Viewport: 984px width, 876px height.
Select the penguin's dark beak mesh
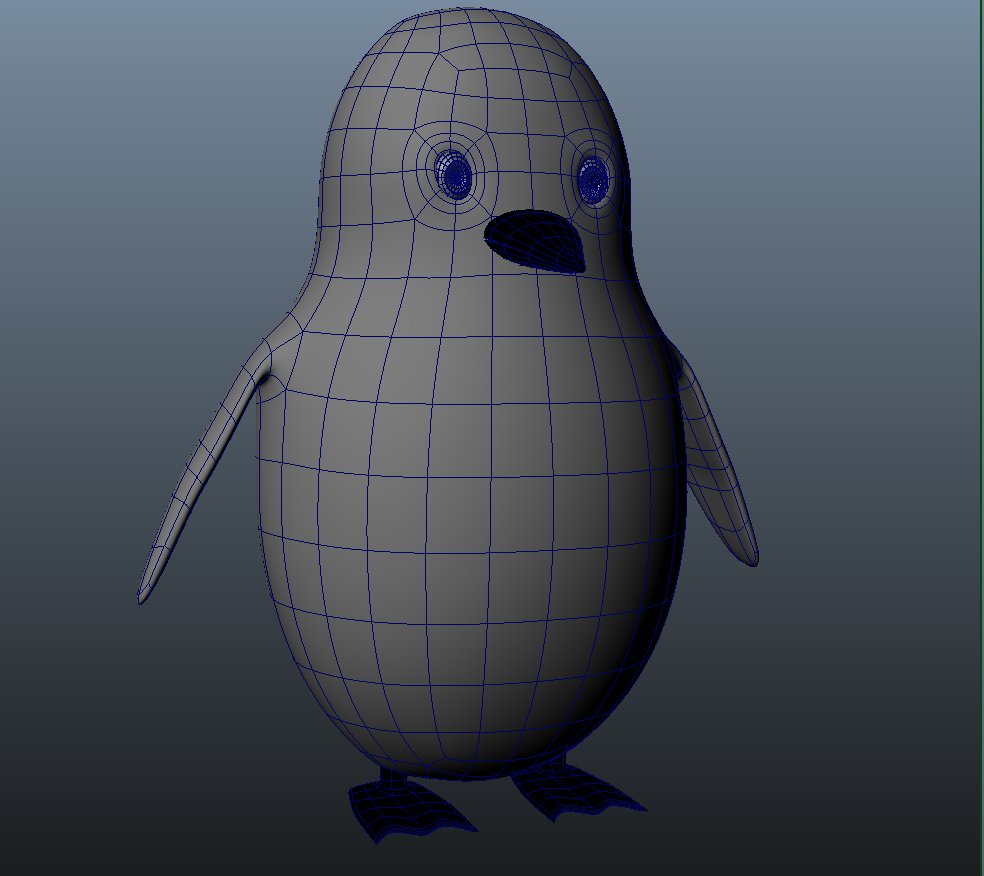[x=535, y=240]
